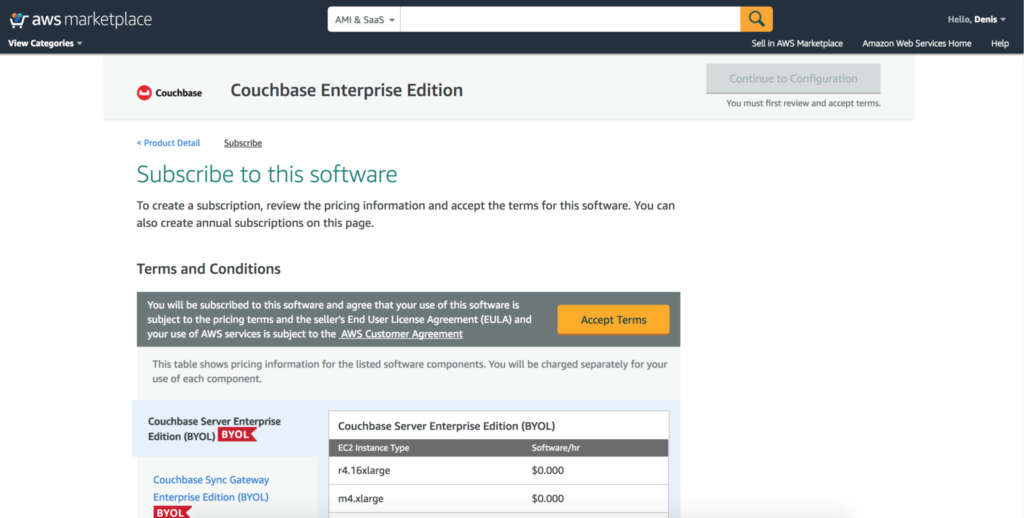Expand the View Categories menu
Viewport: 1024px width, 518px height.
click(45, 43)
